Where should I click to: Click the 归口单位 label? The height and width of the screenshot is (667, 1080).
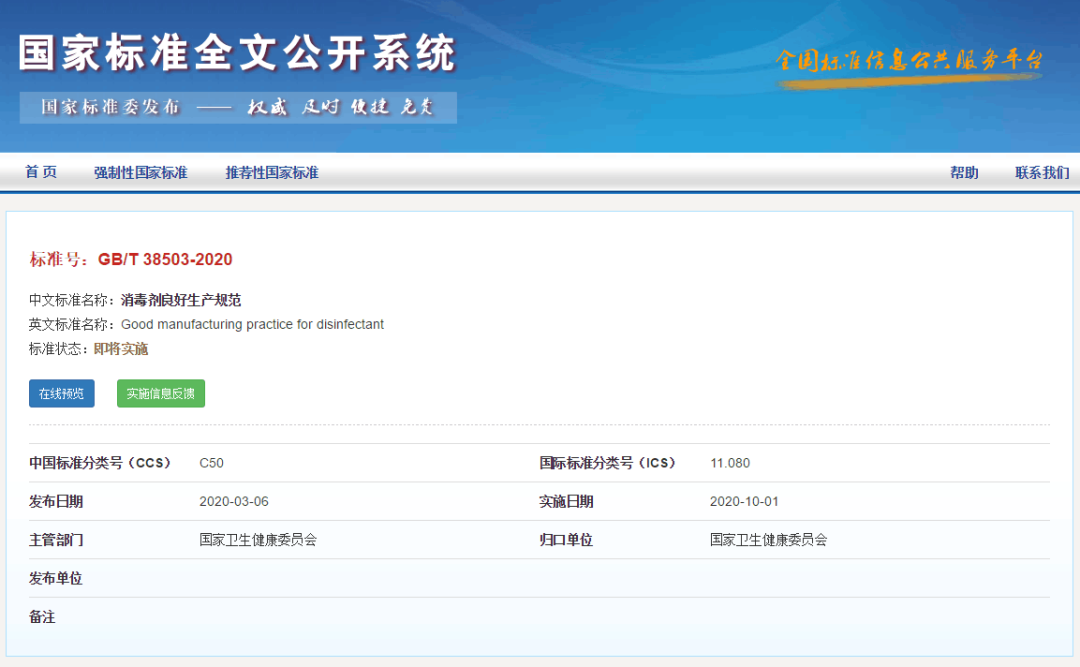[x=566, y=540]
